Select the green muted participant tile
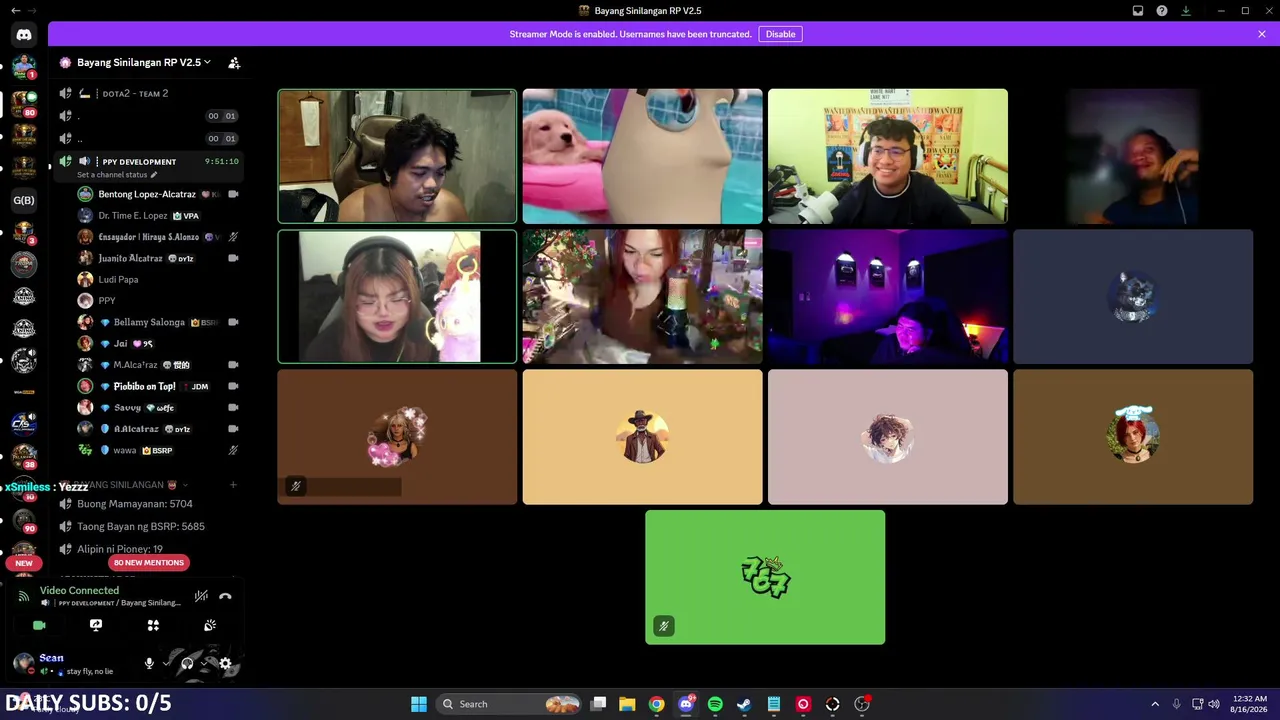This screenshot has width=1280, height=720. point(765,577)
